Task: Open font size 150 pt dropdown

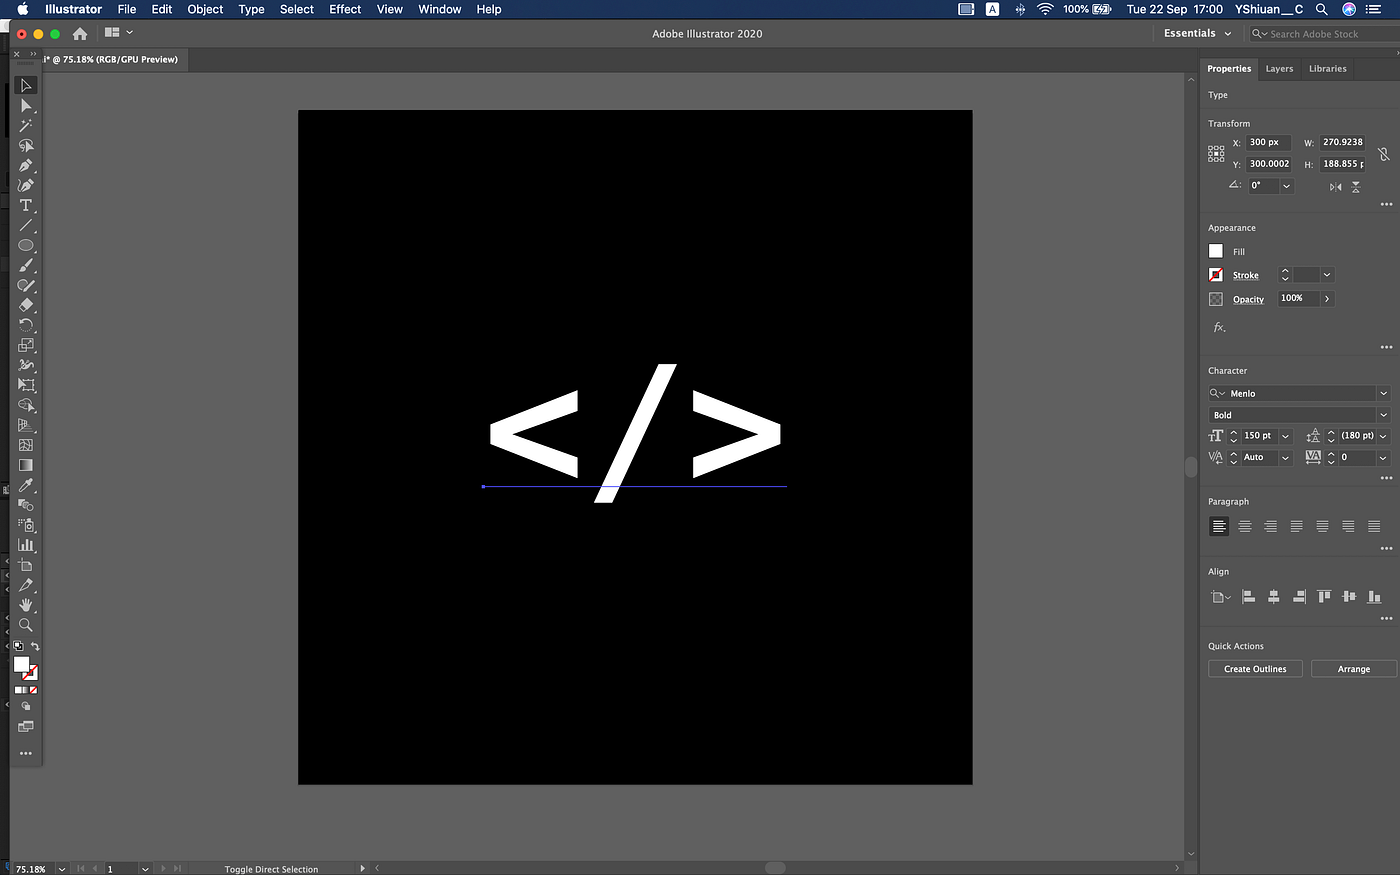Action: (1286, 436)
